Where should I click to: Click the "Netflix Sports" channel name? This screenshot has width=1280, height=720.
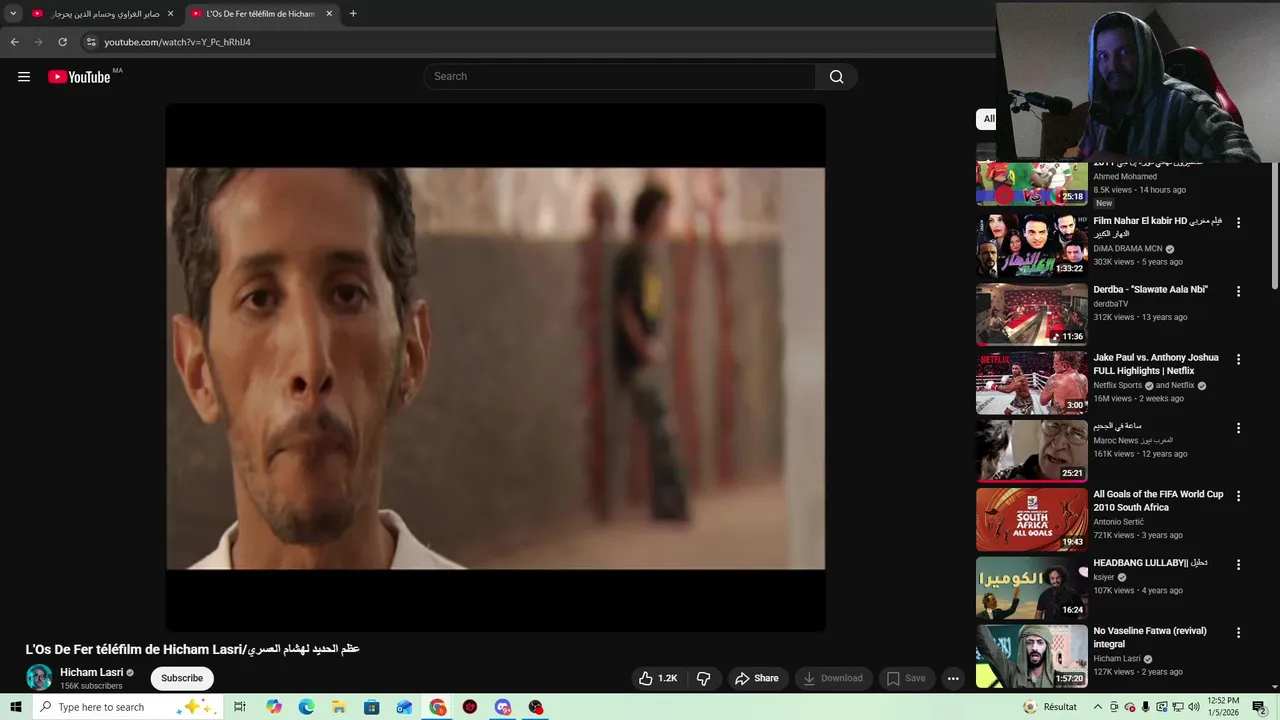(x=1117, y=385)
